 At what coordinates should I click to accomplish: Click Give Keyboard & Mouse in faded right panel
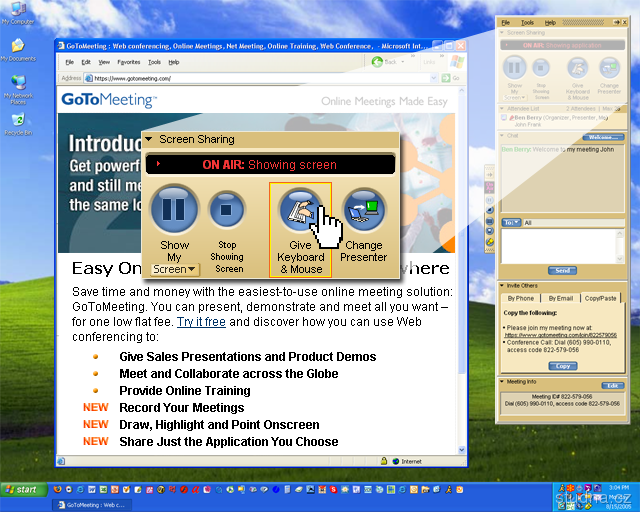pos(578,68)
